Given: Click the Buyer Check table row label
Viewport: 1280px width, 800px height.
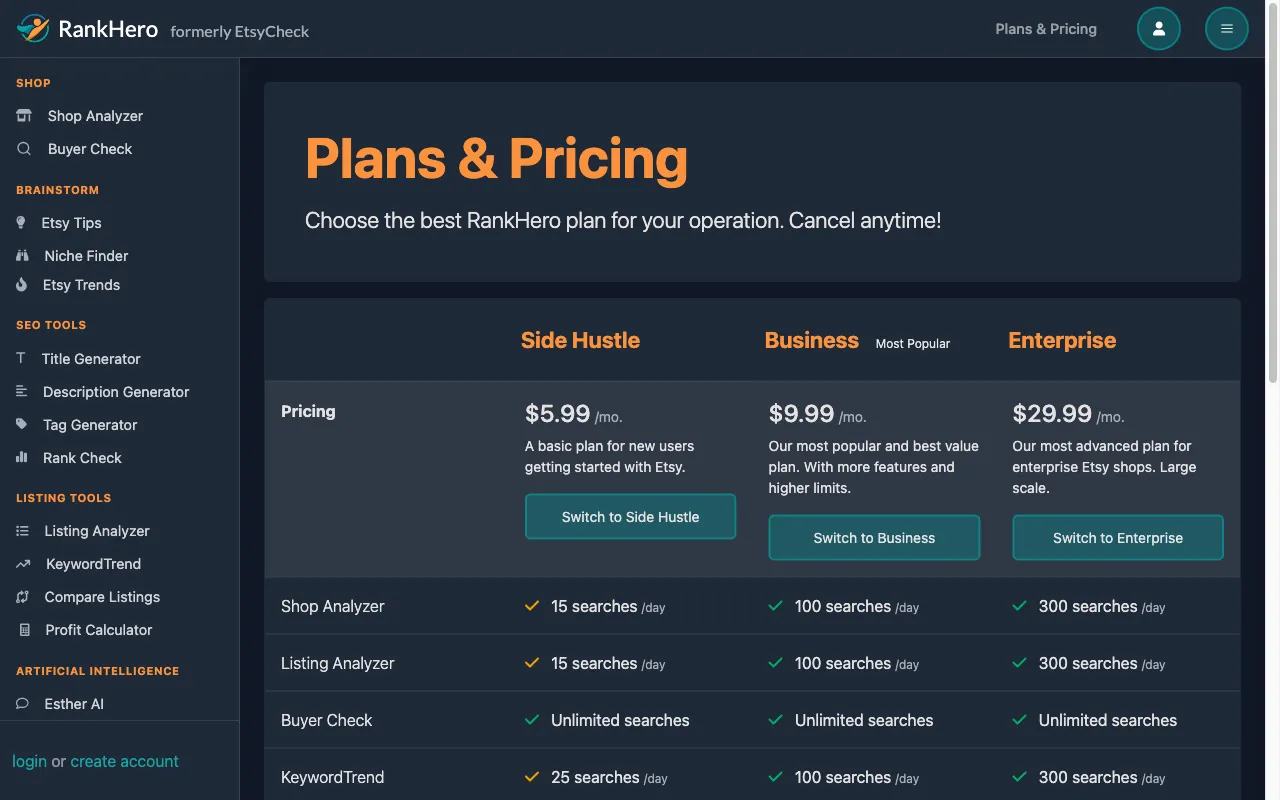Looking at the screenshot, I should coord(327,720).
